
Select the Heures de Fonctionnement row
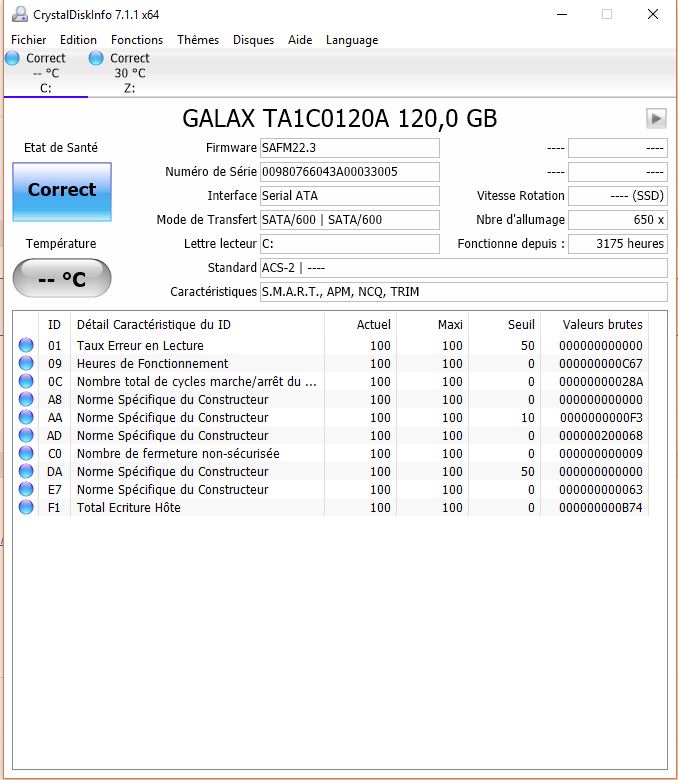[331, 363]
